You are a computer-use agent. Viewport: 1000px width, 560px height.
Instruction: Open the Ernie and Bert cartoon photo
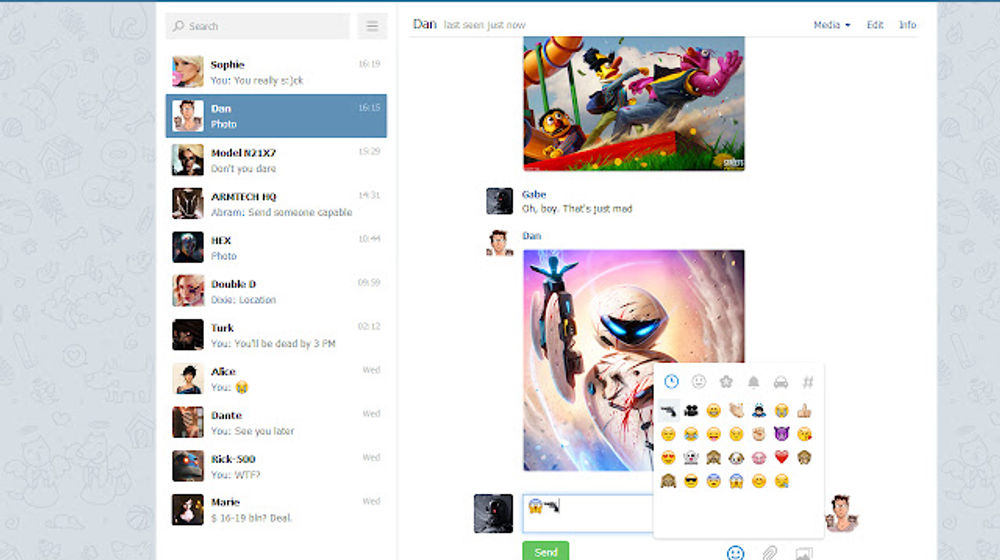pyautogui.click(x=634, y=103)
